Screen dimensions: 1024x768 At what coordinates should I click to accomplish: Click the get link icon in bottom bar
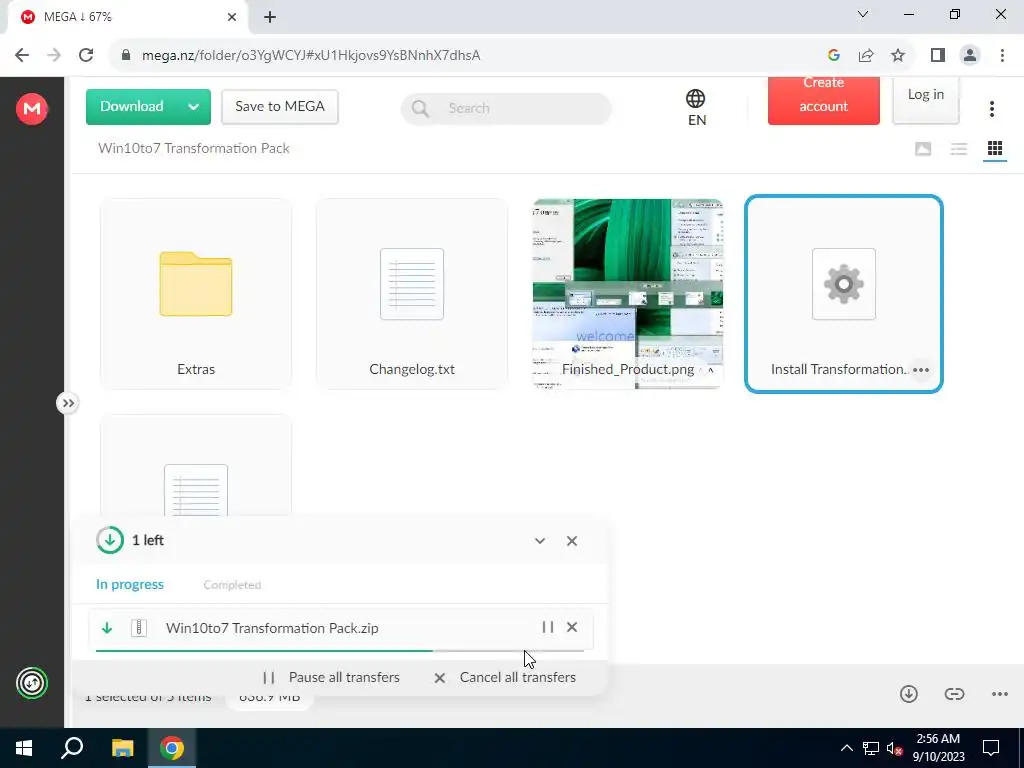pos(954,694)
